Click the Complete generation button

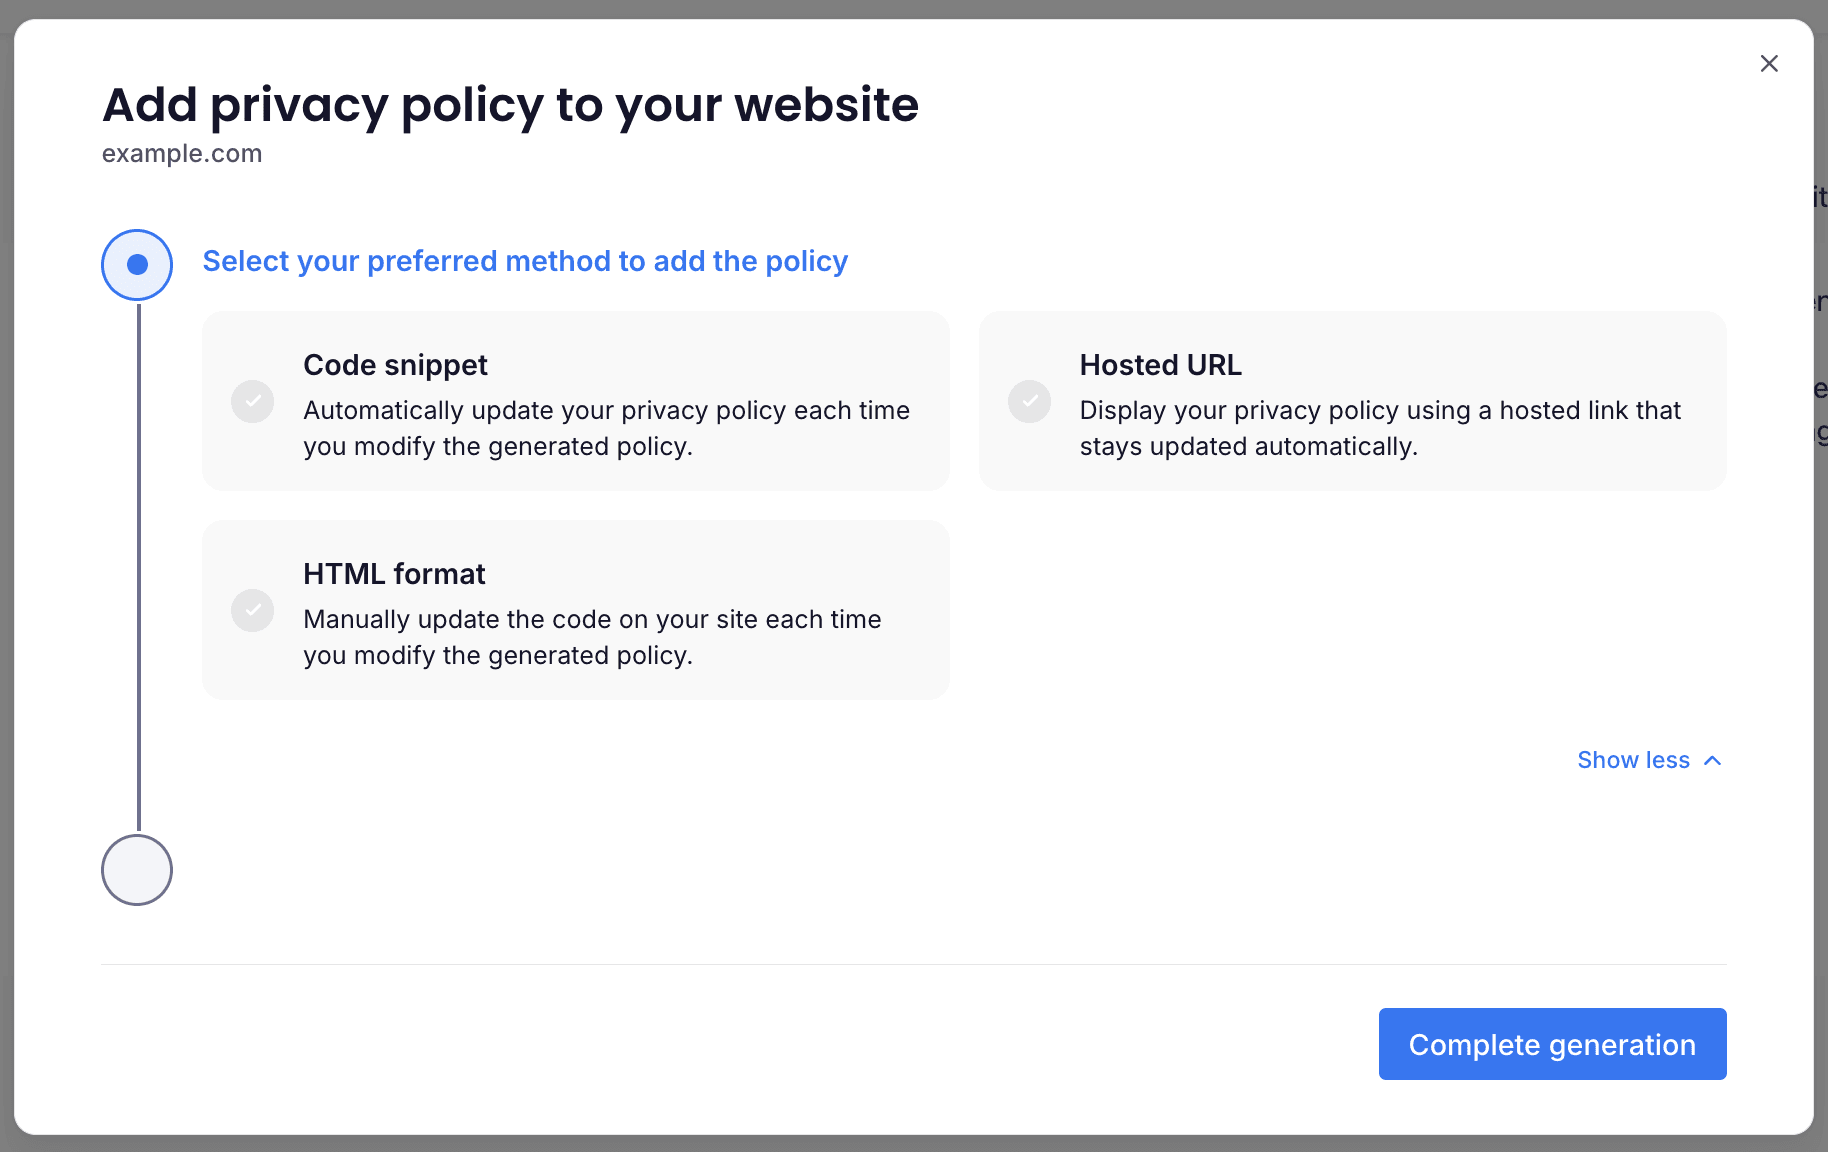point(1552,1044)
